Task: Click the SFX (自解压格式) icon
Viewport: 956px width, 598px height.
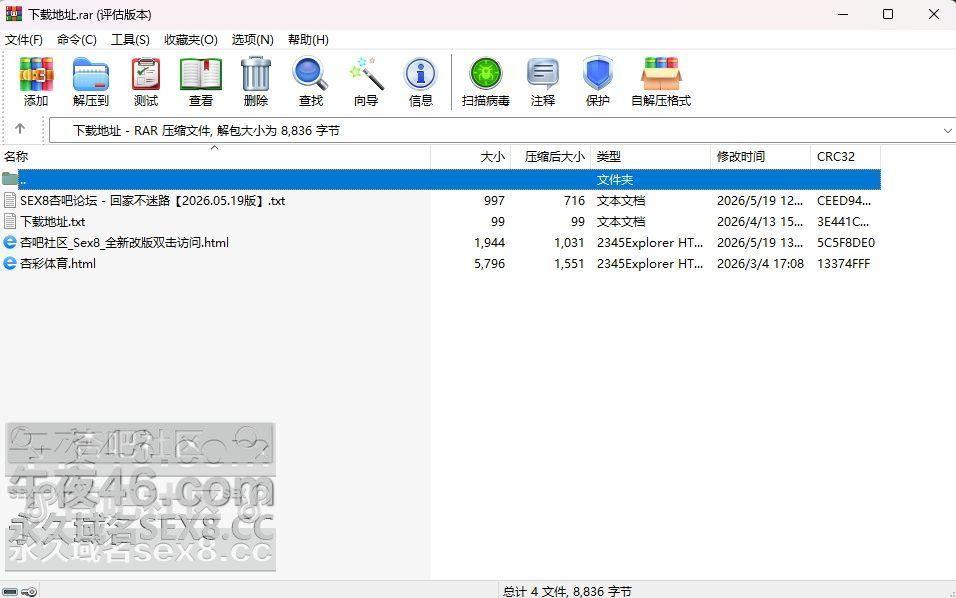Action: pos(661,82)
